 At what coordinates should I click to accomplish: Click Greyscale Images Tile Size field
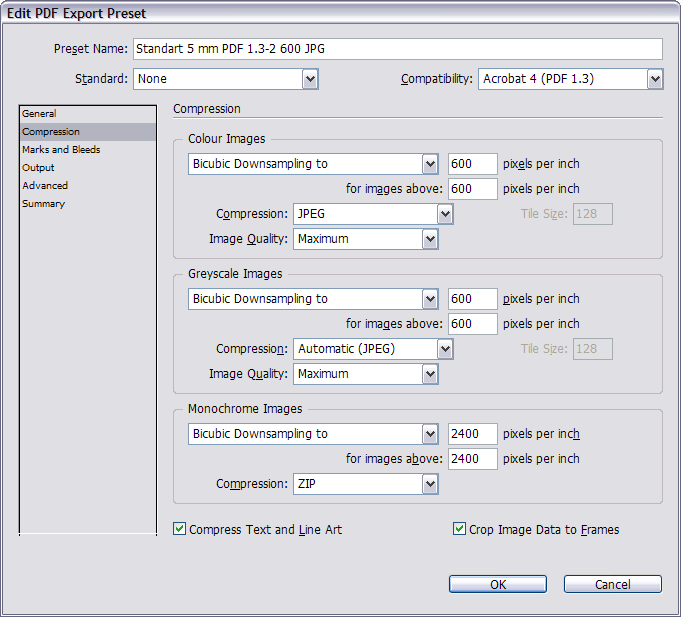pyautogui.click(x=593, y=349)
